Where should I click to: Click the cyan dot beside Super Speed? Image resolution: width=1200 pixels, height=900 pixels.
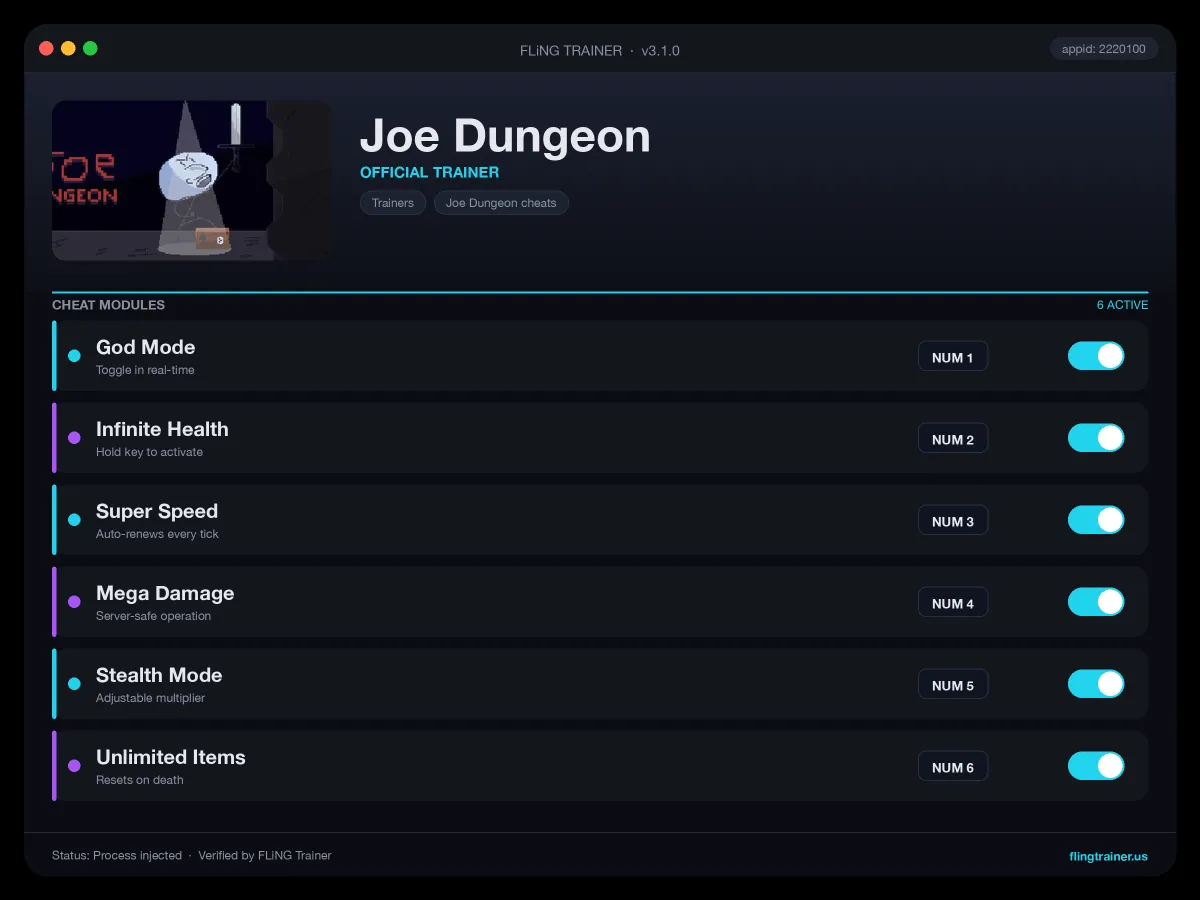click(x=74, y=520)
